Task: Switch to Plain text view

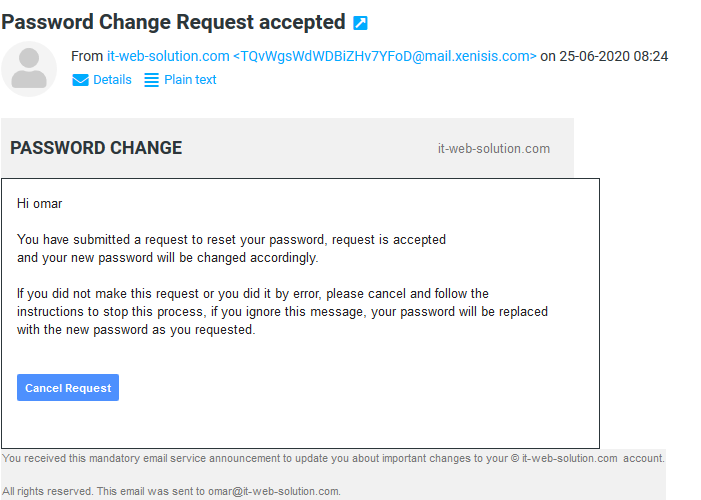Action: click(190, 80)
